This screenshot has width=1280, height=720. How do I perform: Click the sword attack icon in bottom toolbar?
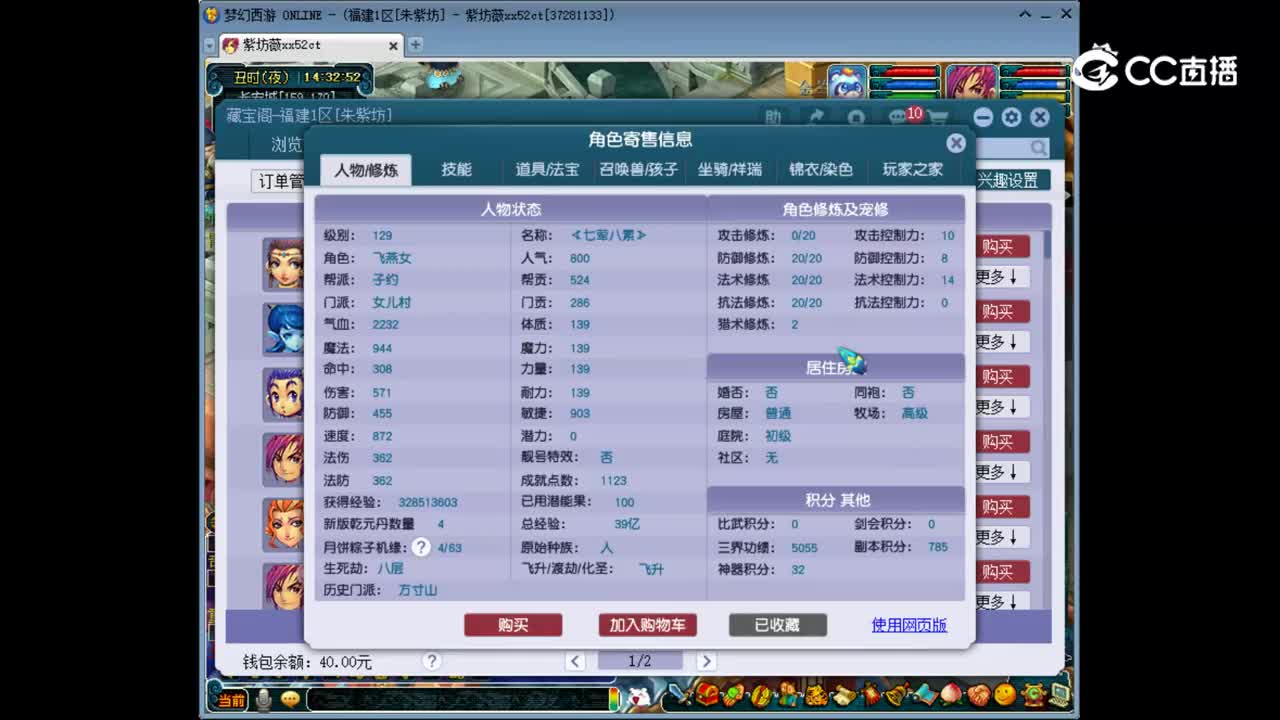[x=681, y=693]
